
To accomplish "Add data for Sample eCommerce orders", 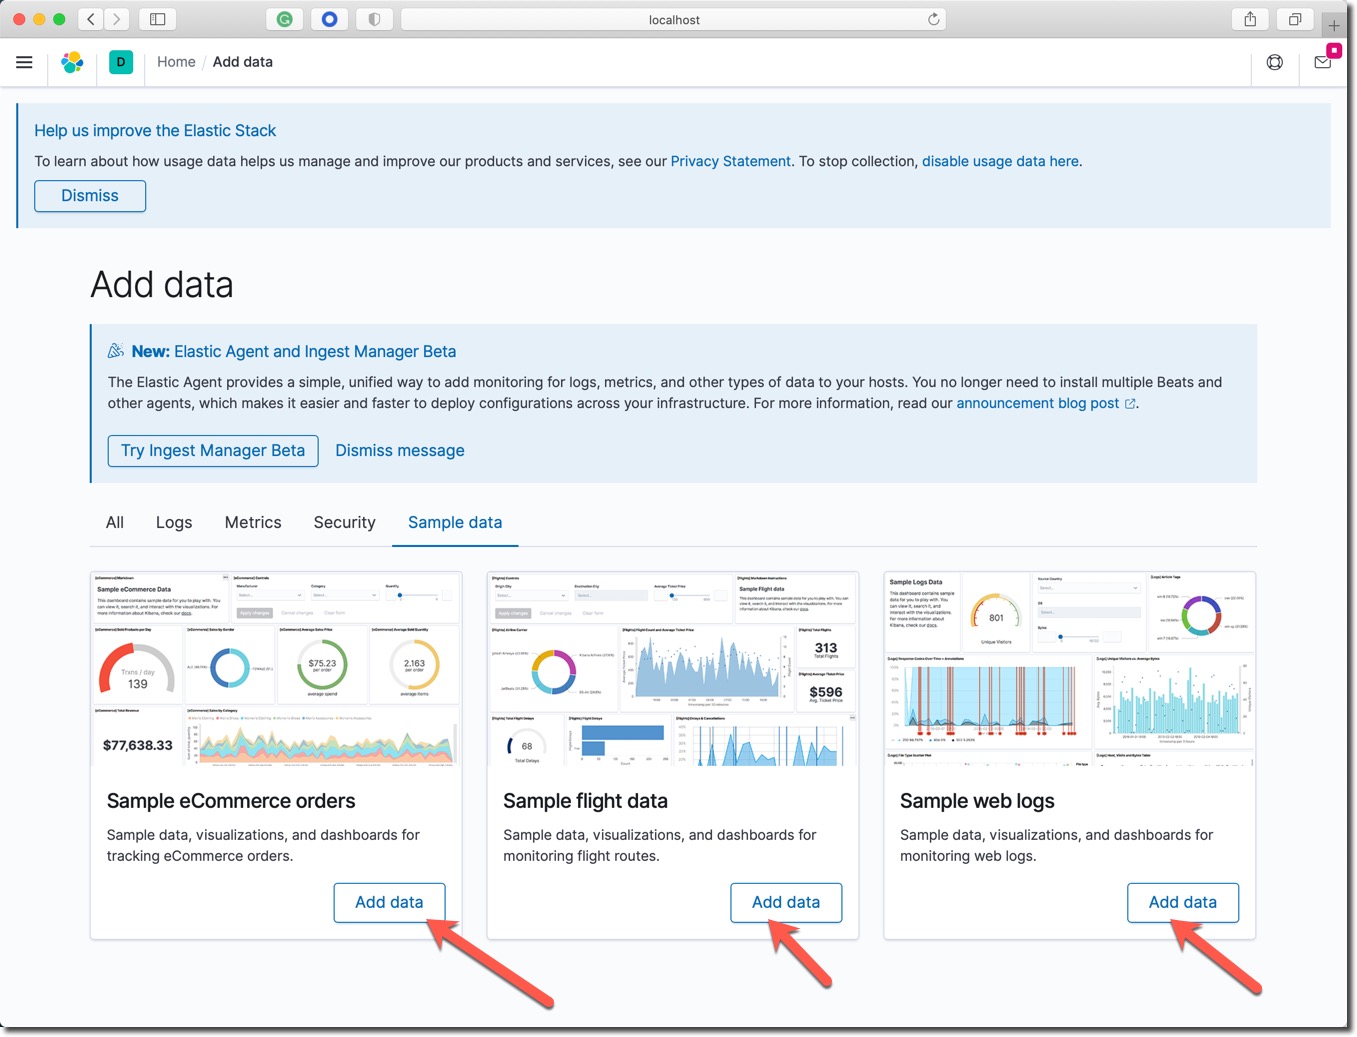I will click(389, 902).
